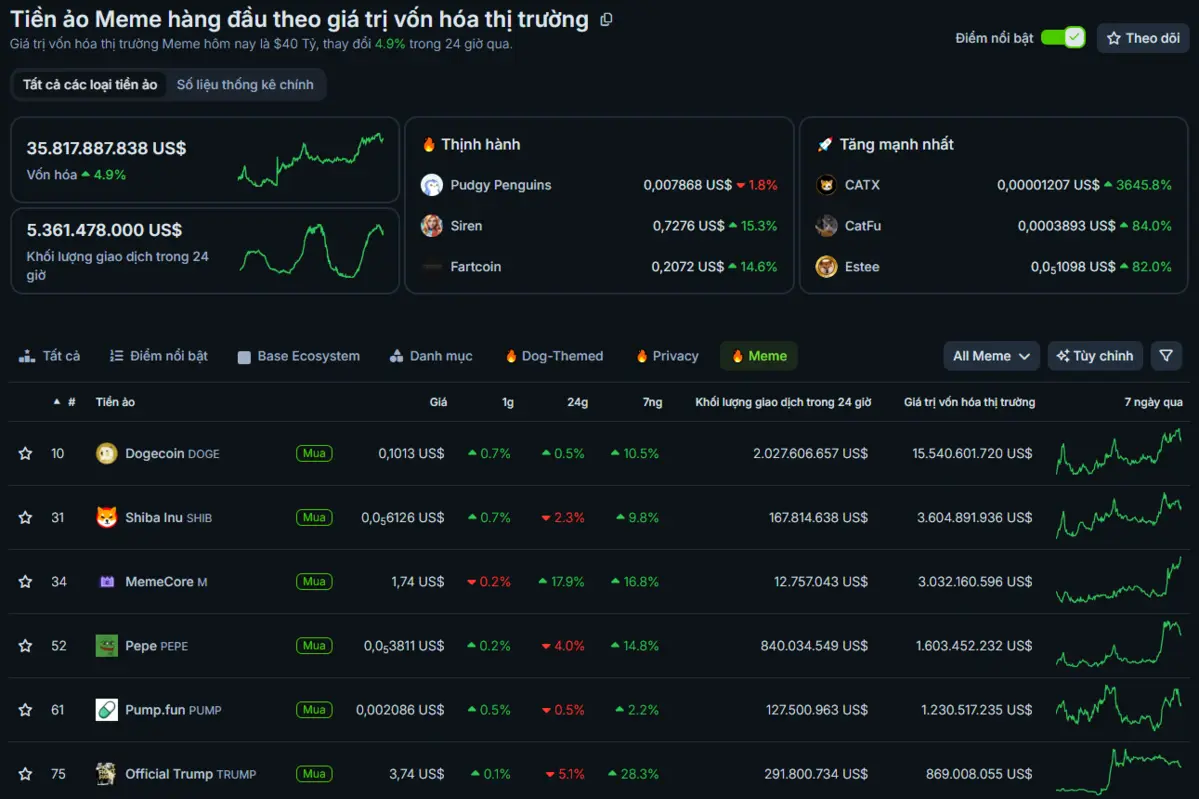Click the CATX coin icon
The height and width of the screenshot is (799, 1199).
click(826, 185)
